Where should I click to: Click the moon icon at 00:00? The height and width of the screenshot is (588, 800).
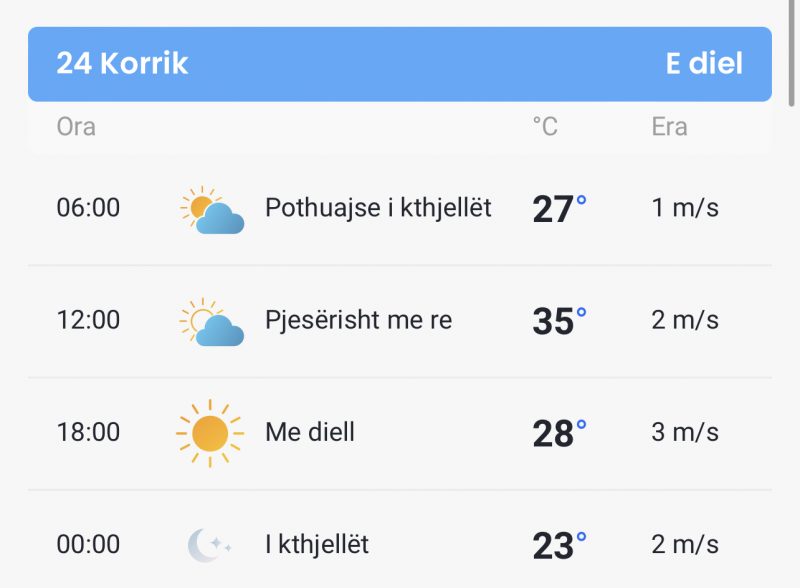tap(210, 545)
